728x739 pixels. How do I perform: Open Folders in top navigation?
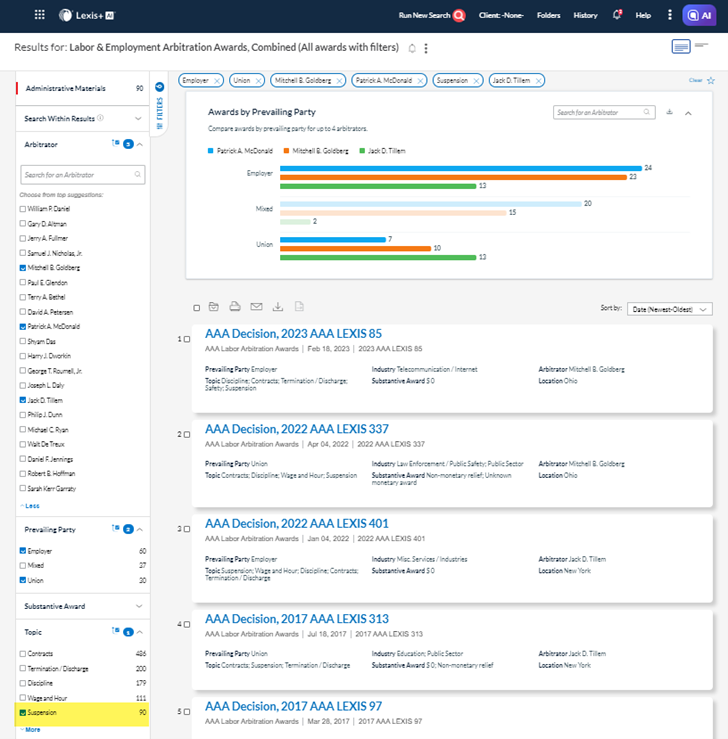click(x=548, y=15)
